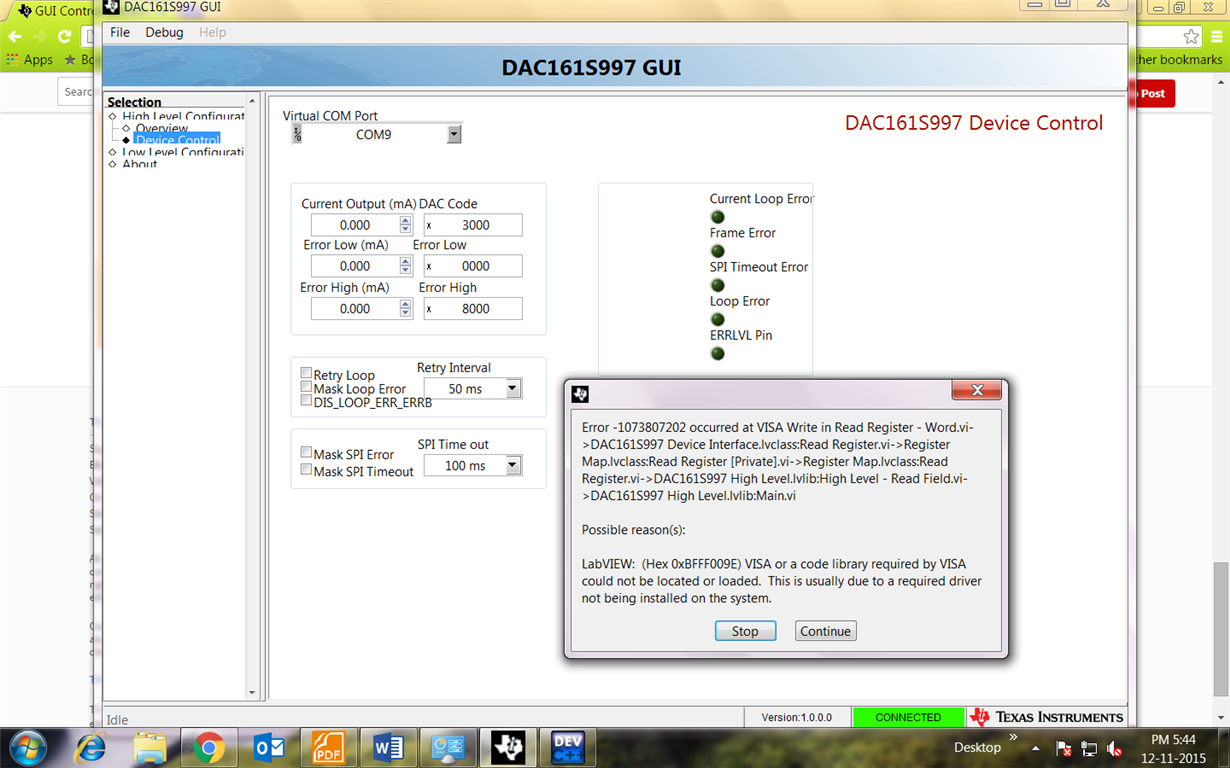Viewport: 1230px width, 768px height.
Task: Toggle Mask SPI Timeout checkbox
Action: [307, 469]
